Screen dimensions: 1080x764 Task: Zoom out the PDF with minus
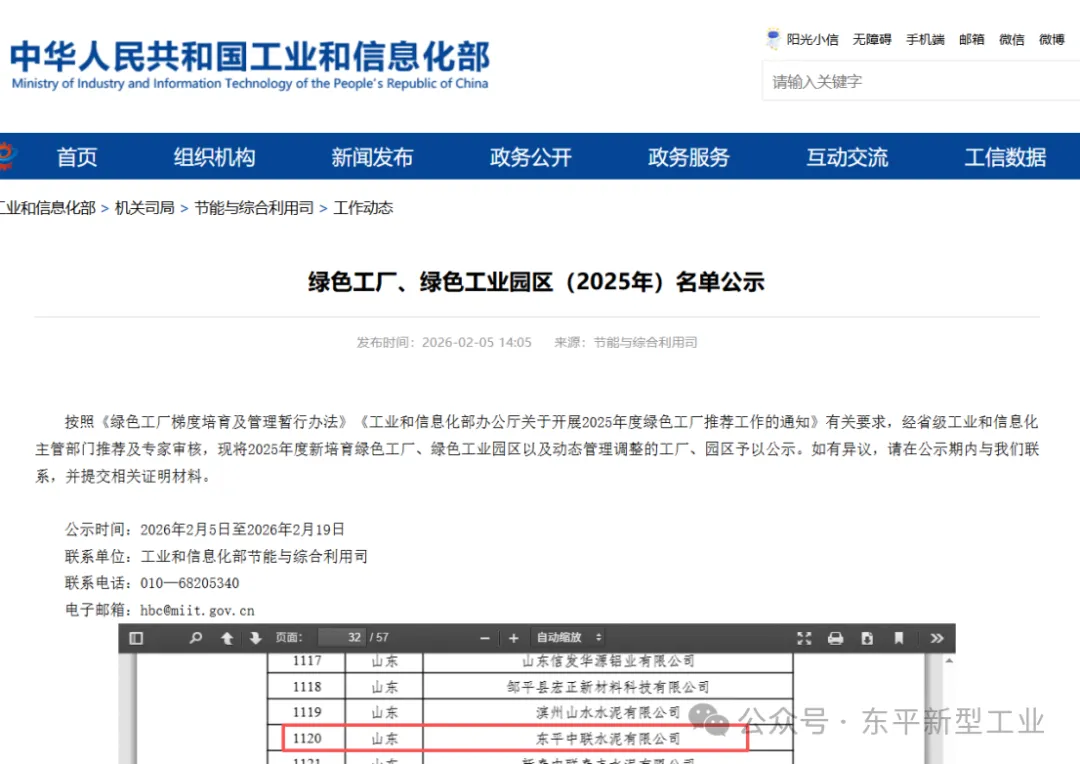[x=485, y=638]
